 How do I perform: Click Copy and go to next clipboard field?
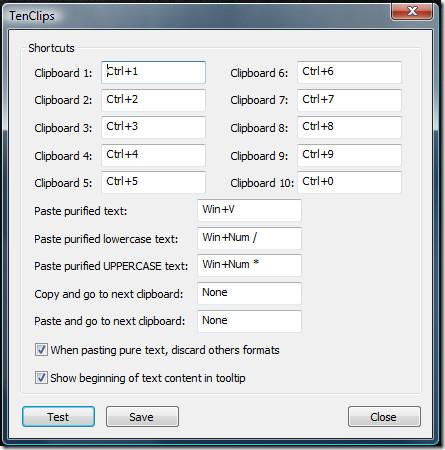tap(249, 293)
